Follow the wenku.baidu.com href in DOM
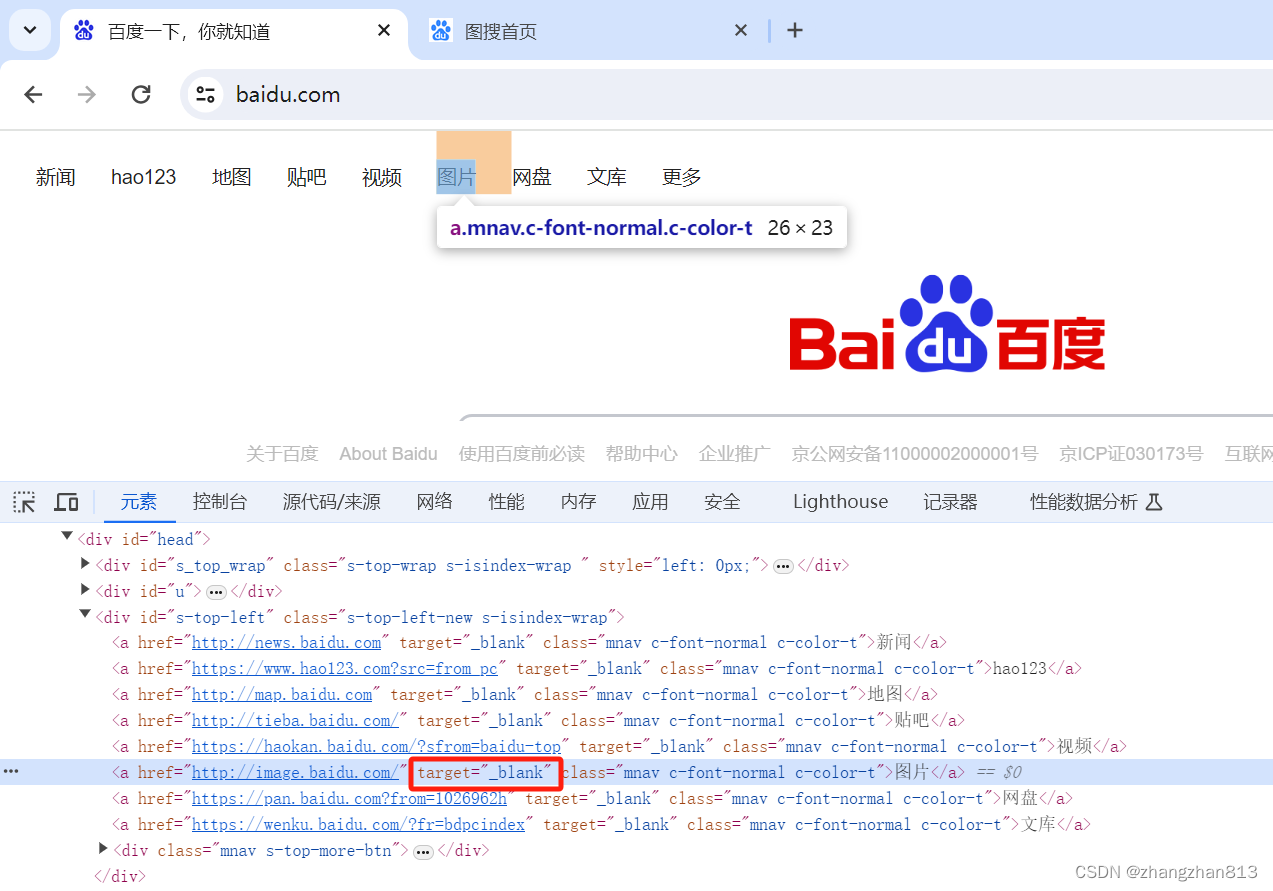 [x=358, y=825]
